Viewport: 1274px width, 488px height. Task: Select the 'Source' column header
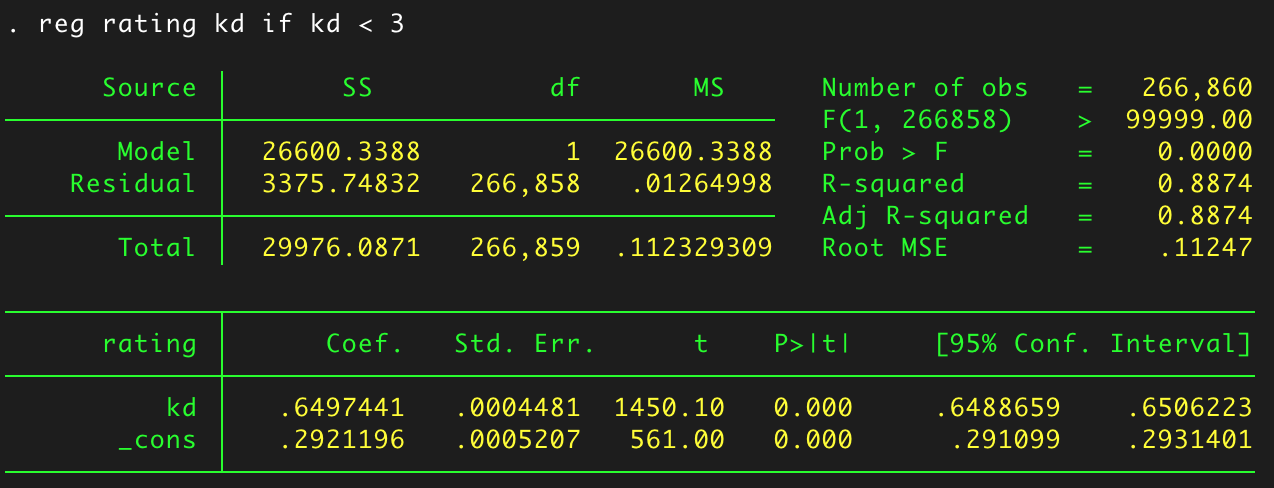[x=149, y=88]
